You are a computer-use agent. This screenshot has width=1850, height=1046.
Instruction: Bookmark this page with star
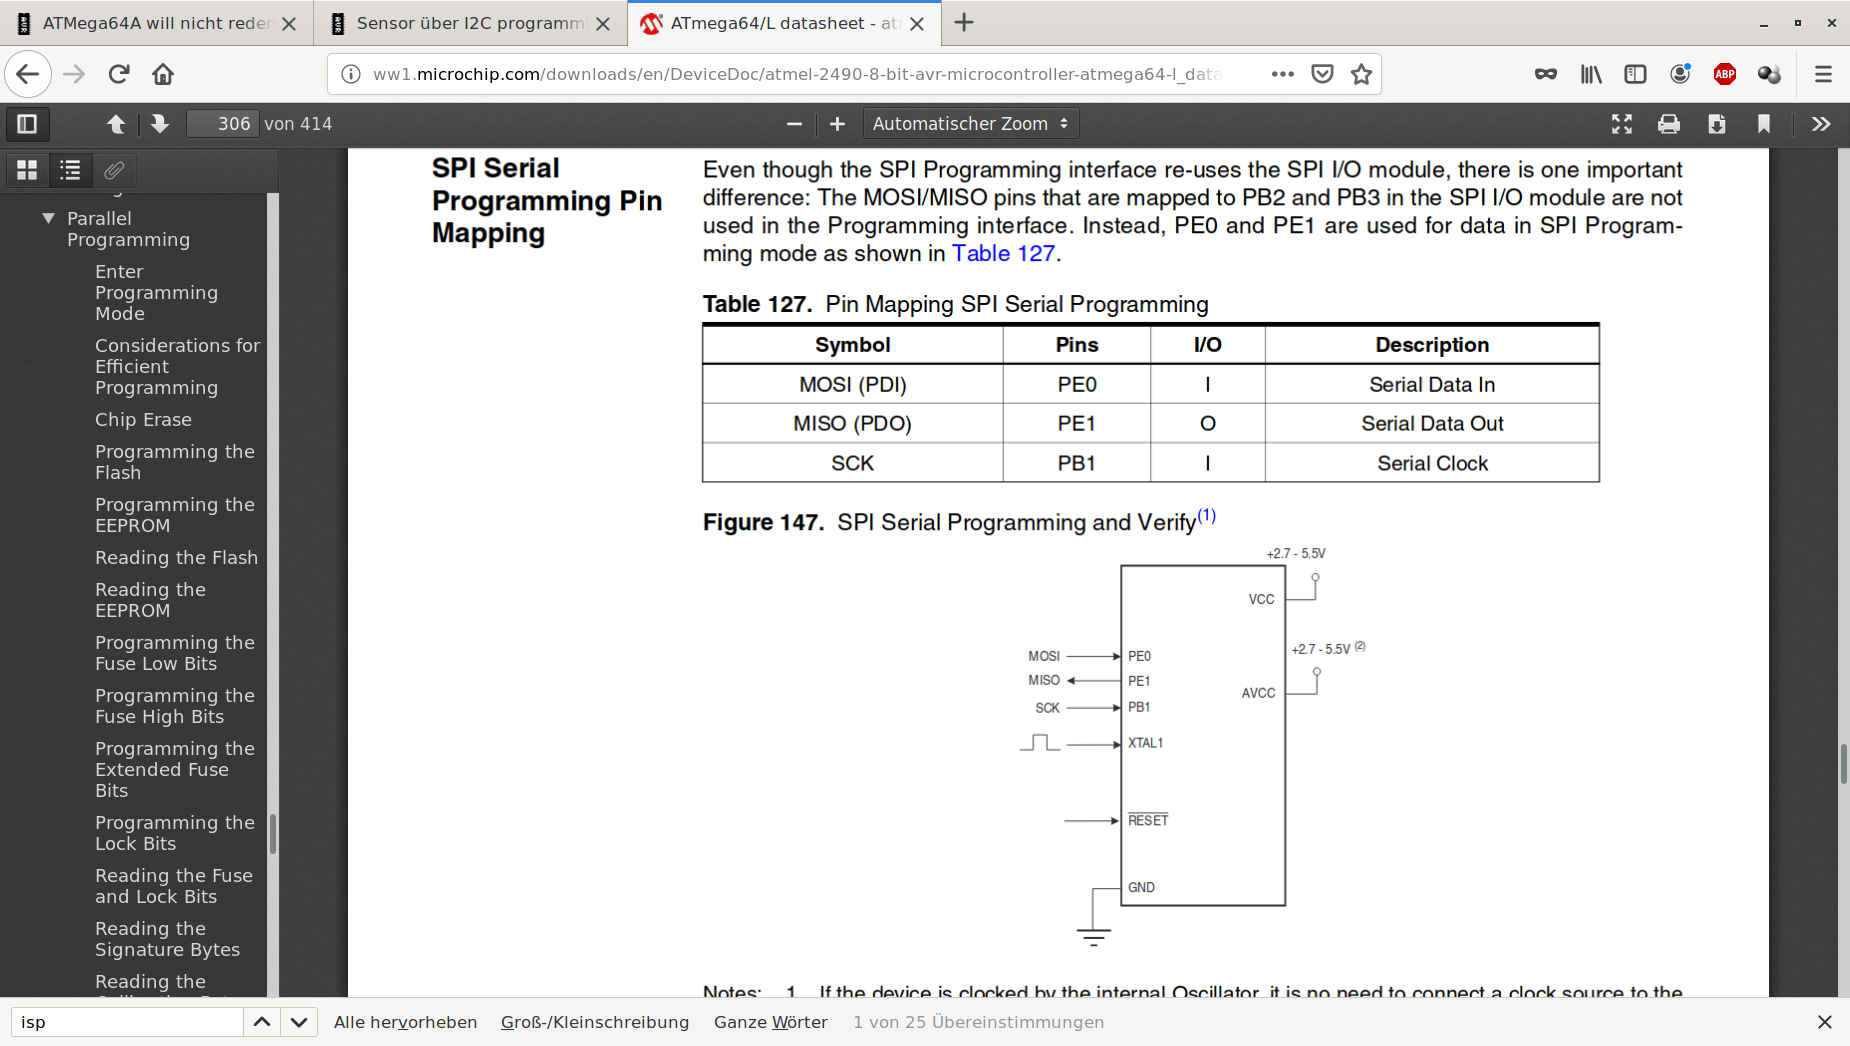click(1361, 74)
